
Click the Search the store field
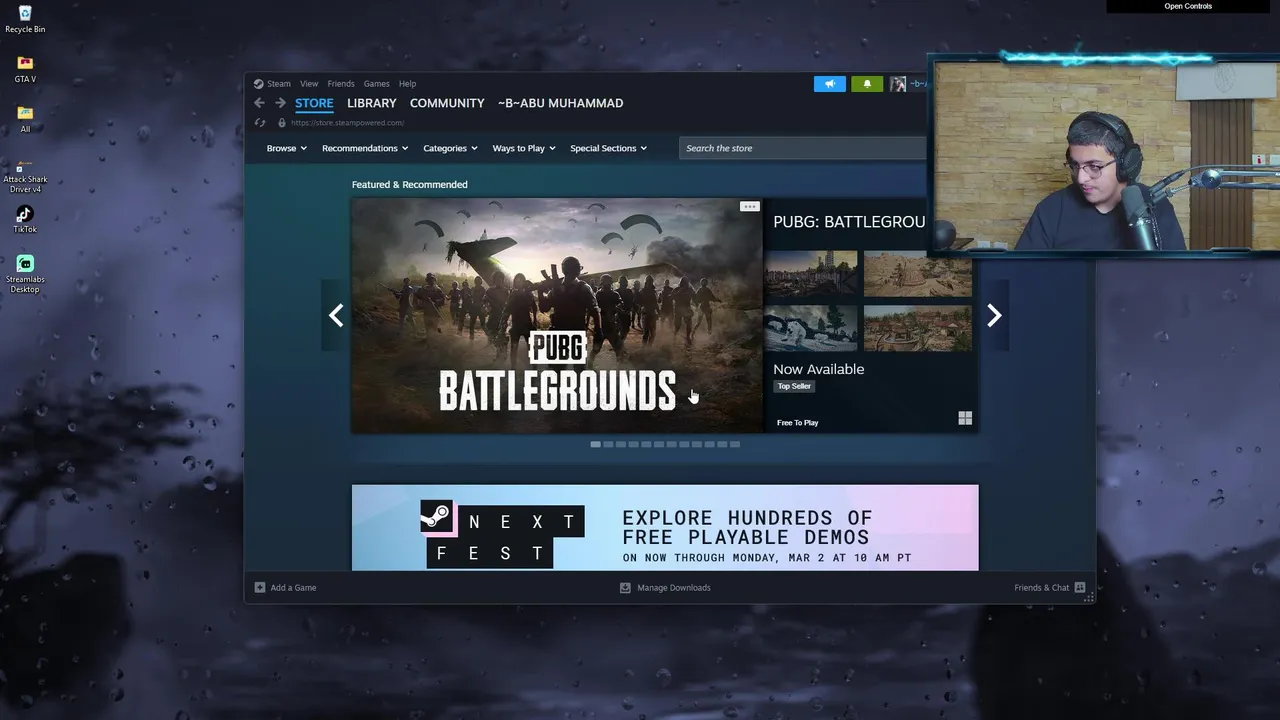coord(803,148)
